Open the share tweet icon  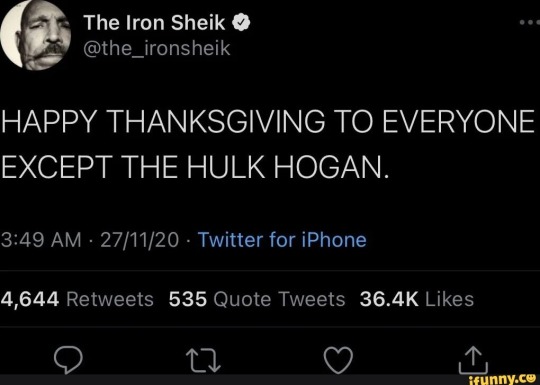[474, 360]
